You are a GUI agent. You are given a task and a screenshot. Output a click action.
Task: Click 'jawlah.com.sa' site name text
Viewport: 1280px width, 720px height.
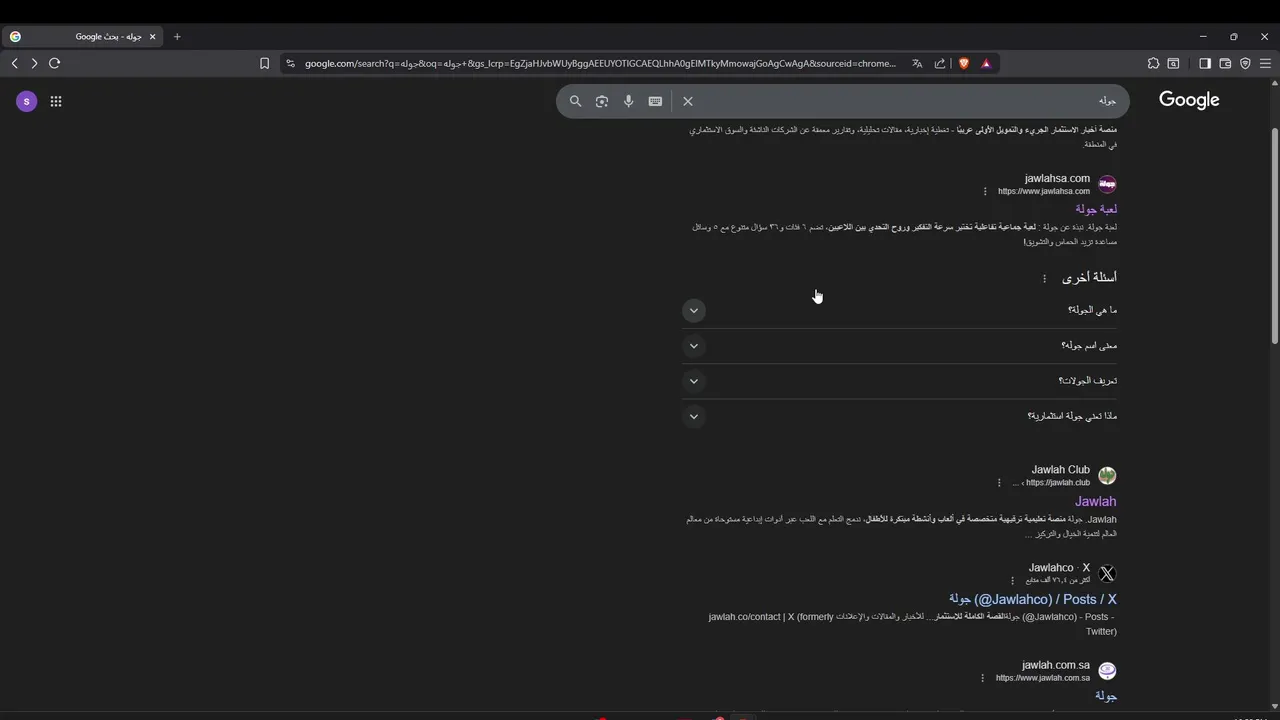(x=1056, y=665)
